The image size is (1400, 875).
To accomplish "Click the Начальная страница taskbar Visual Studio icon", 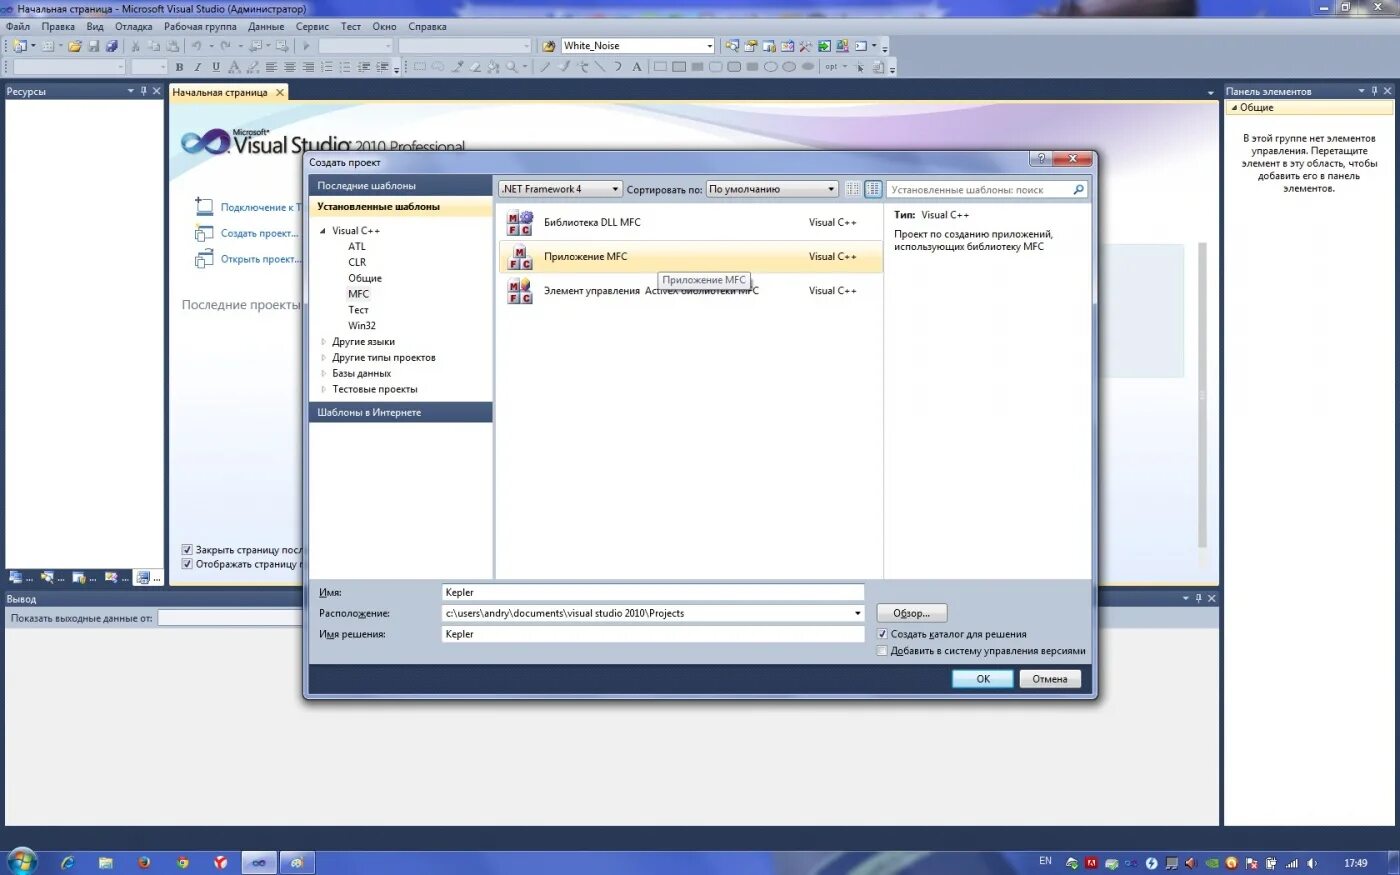I will [258, 862].
